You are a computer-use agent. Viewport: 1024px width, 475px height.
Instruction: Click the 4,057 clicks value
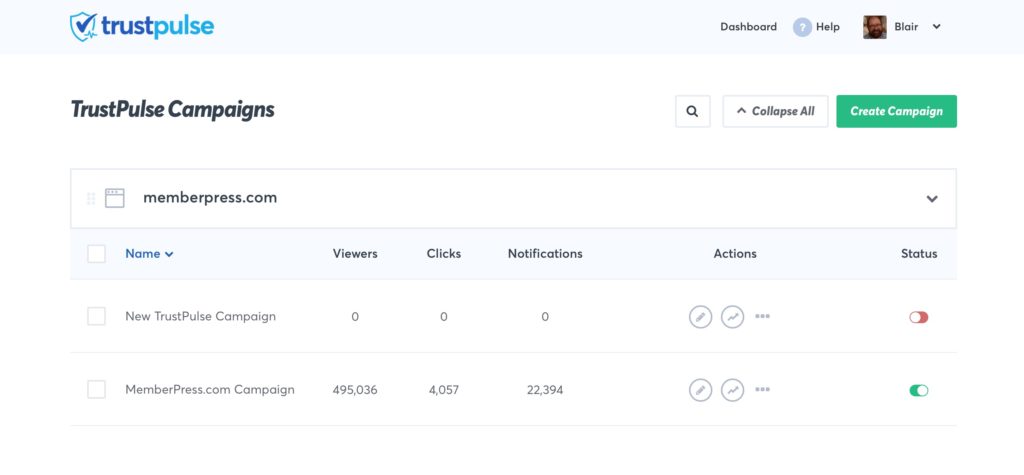(444, 390)
